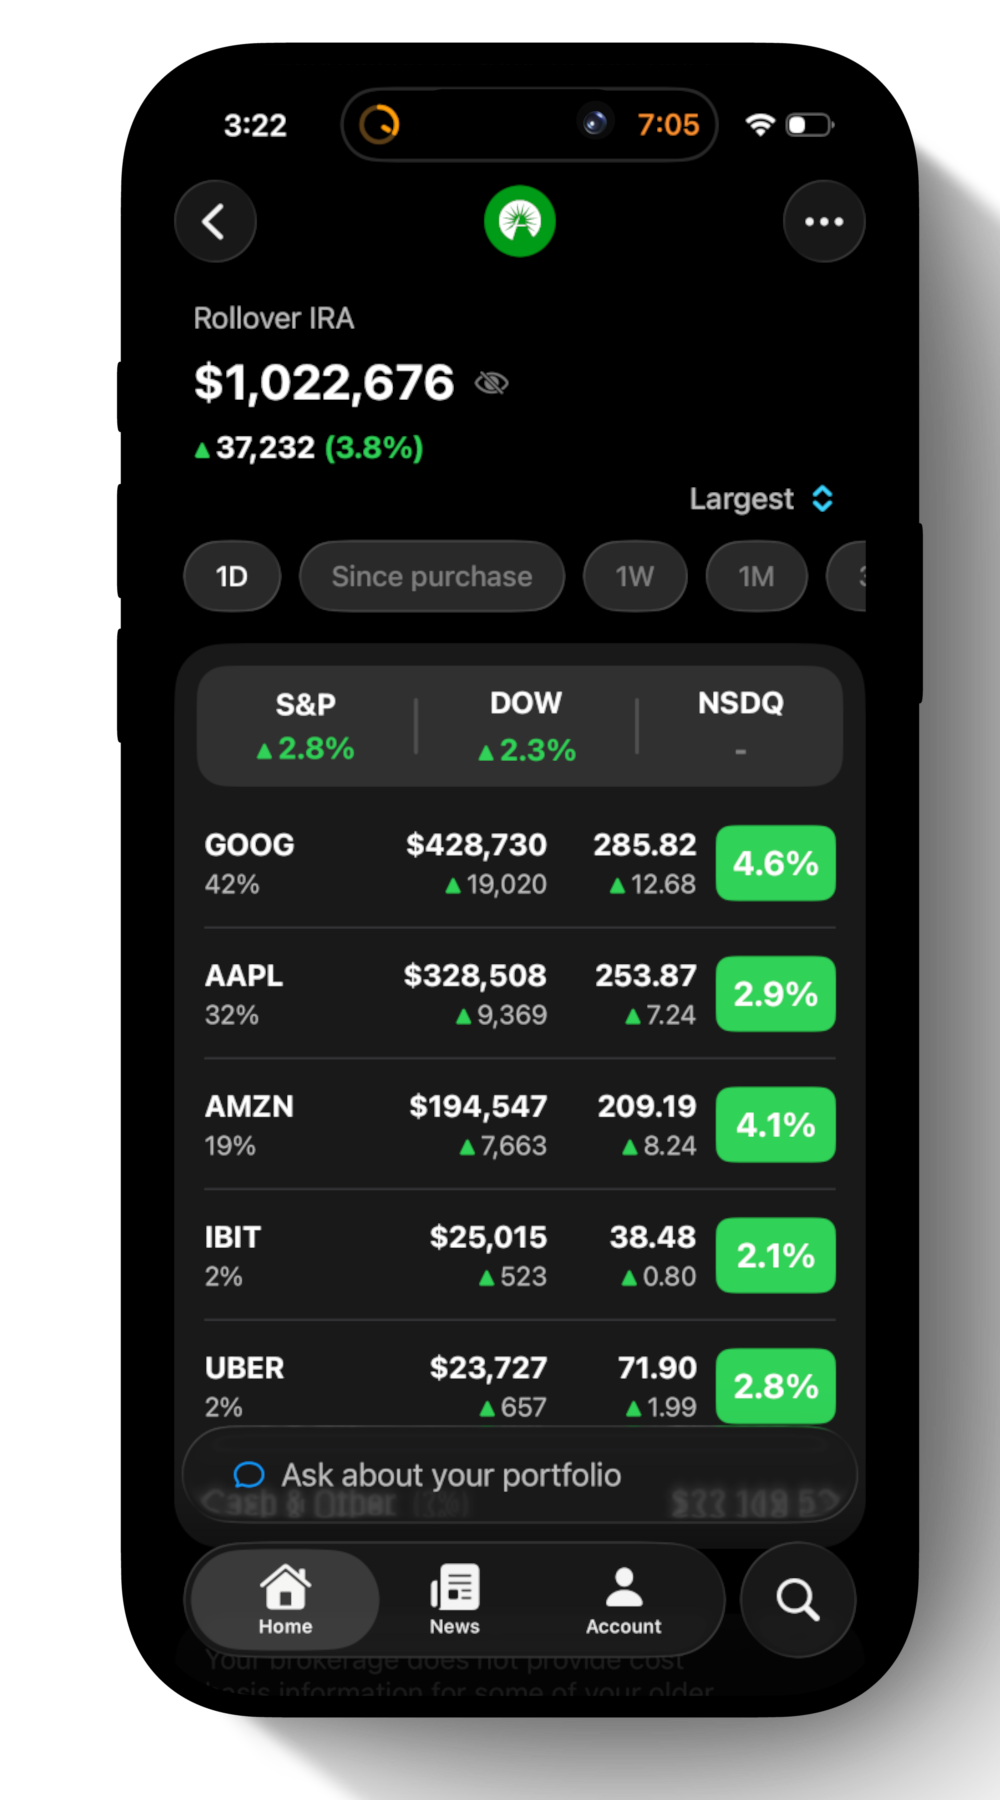Open the AAPL holding row
The image size is (1000, 1800).
point(450,994)
